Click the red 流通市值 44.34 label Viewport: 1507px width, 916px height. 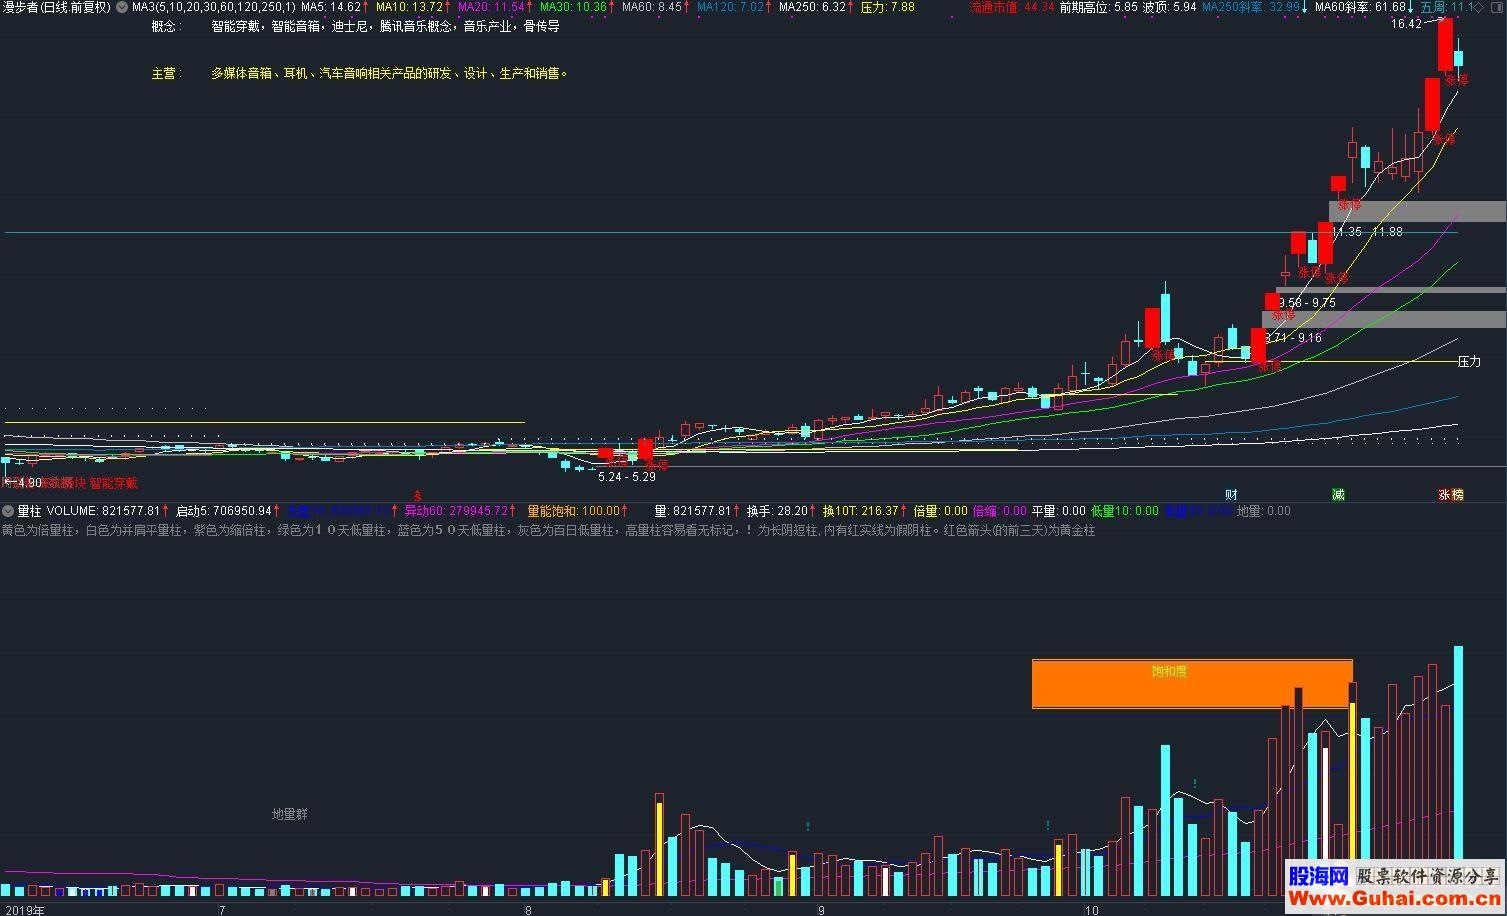tap(1012, 7)
